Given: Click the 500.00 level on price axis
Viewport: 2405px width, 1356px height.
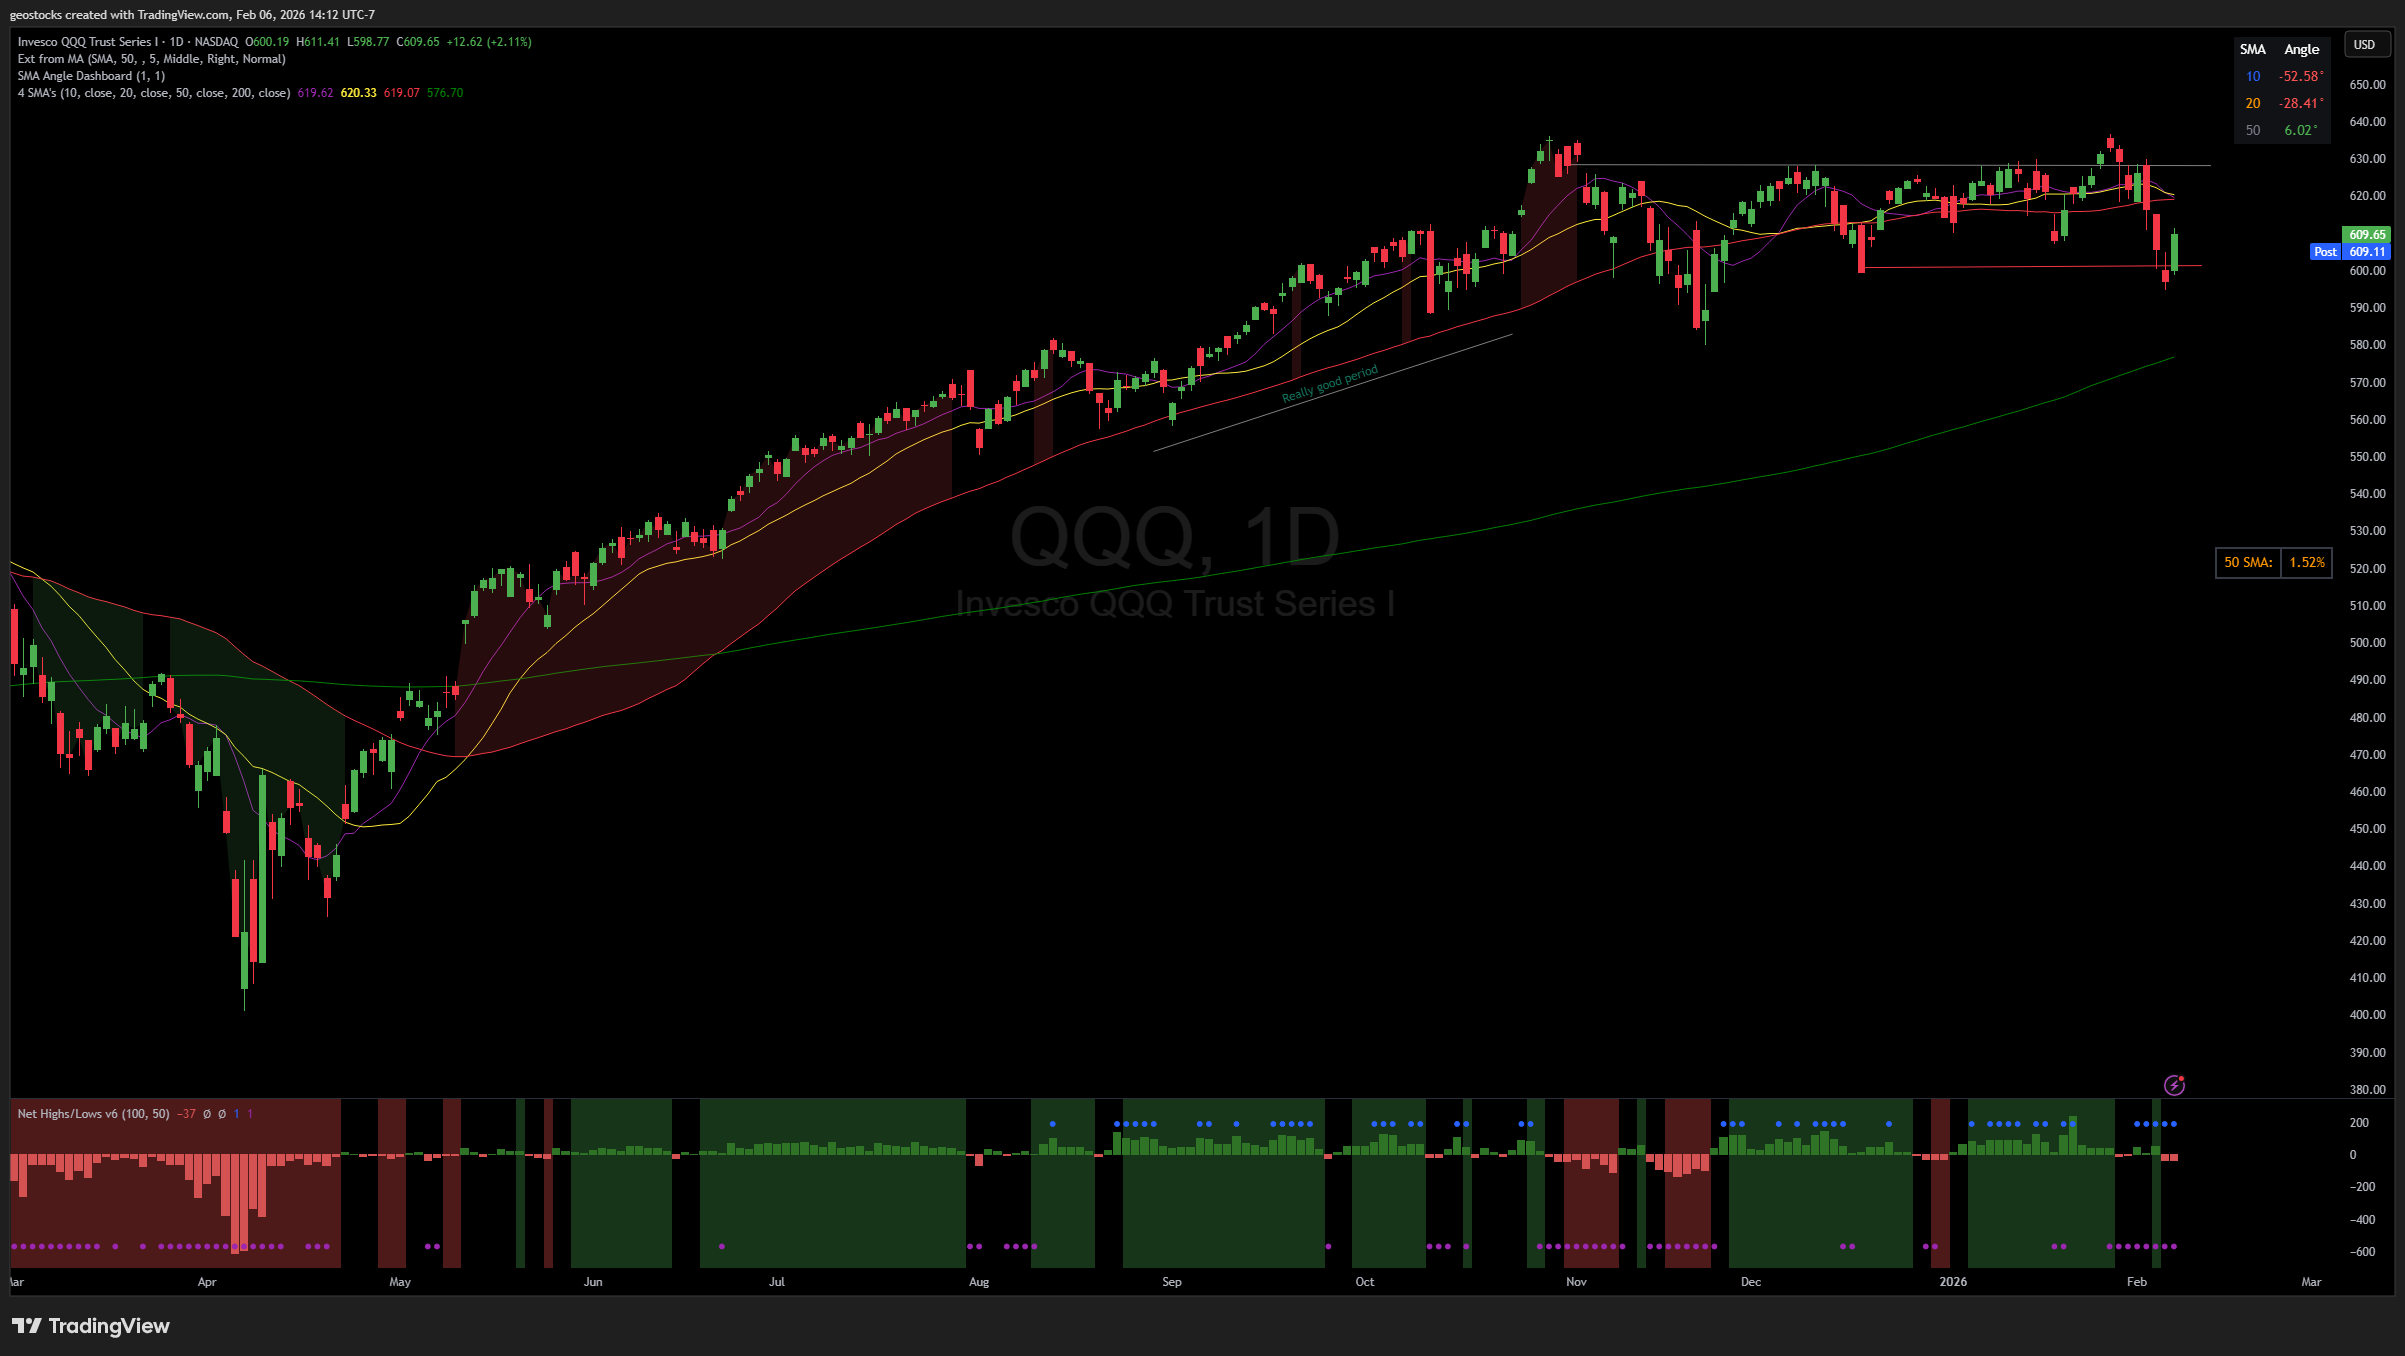Looking at the screenshot, I should (x=2367, y=643).
